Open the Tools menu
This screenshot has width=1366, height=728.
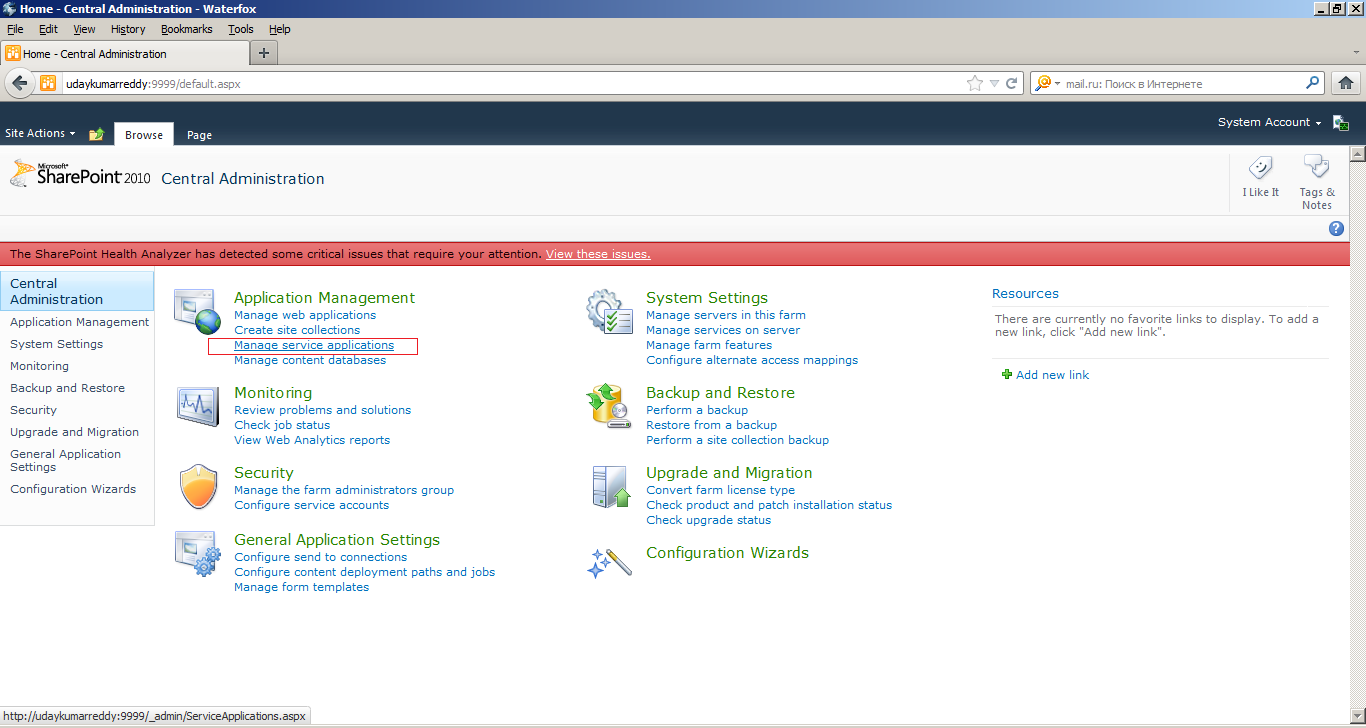click(241, 29)
